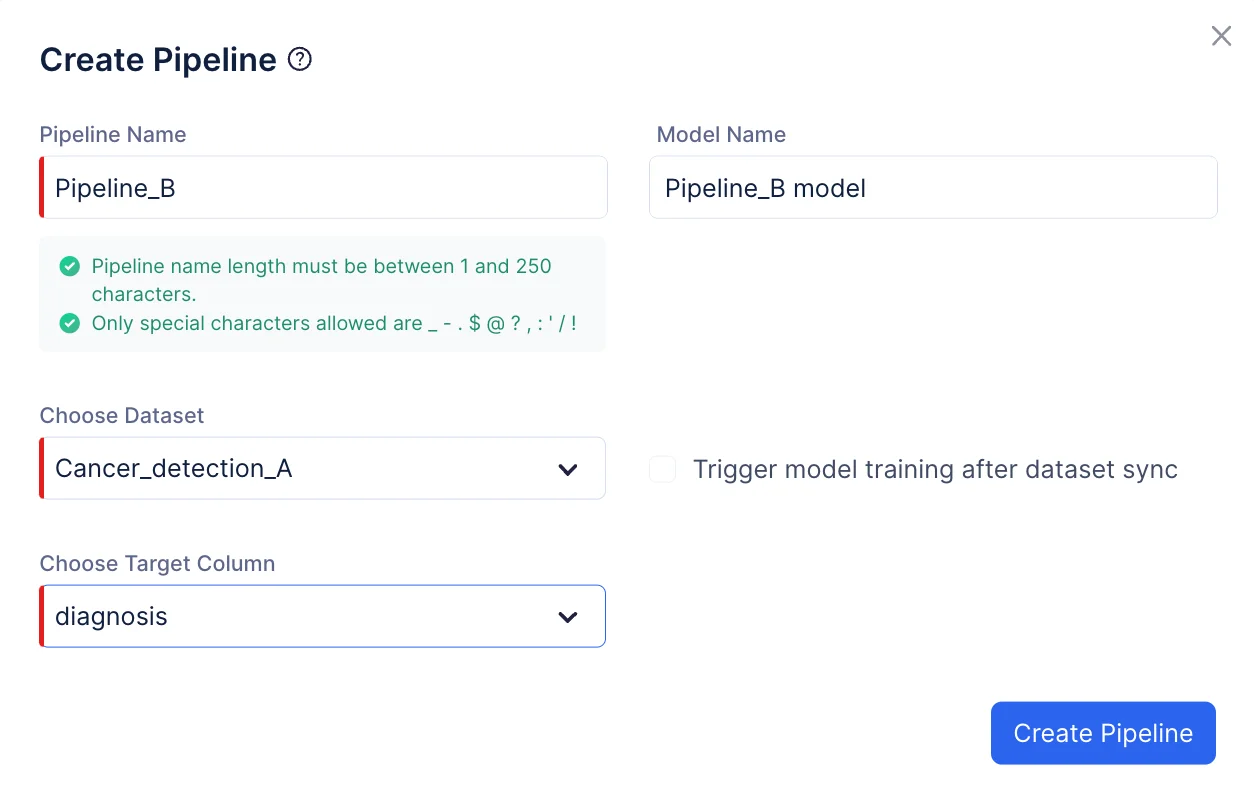Click the 'Choose Dataset' label
Viewport: 1254px width, 802px height.
coord(122,416)
